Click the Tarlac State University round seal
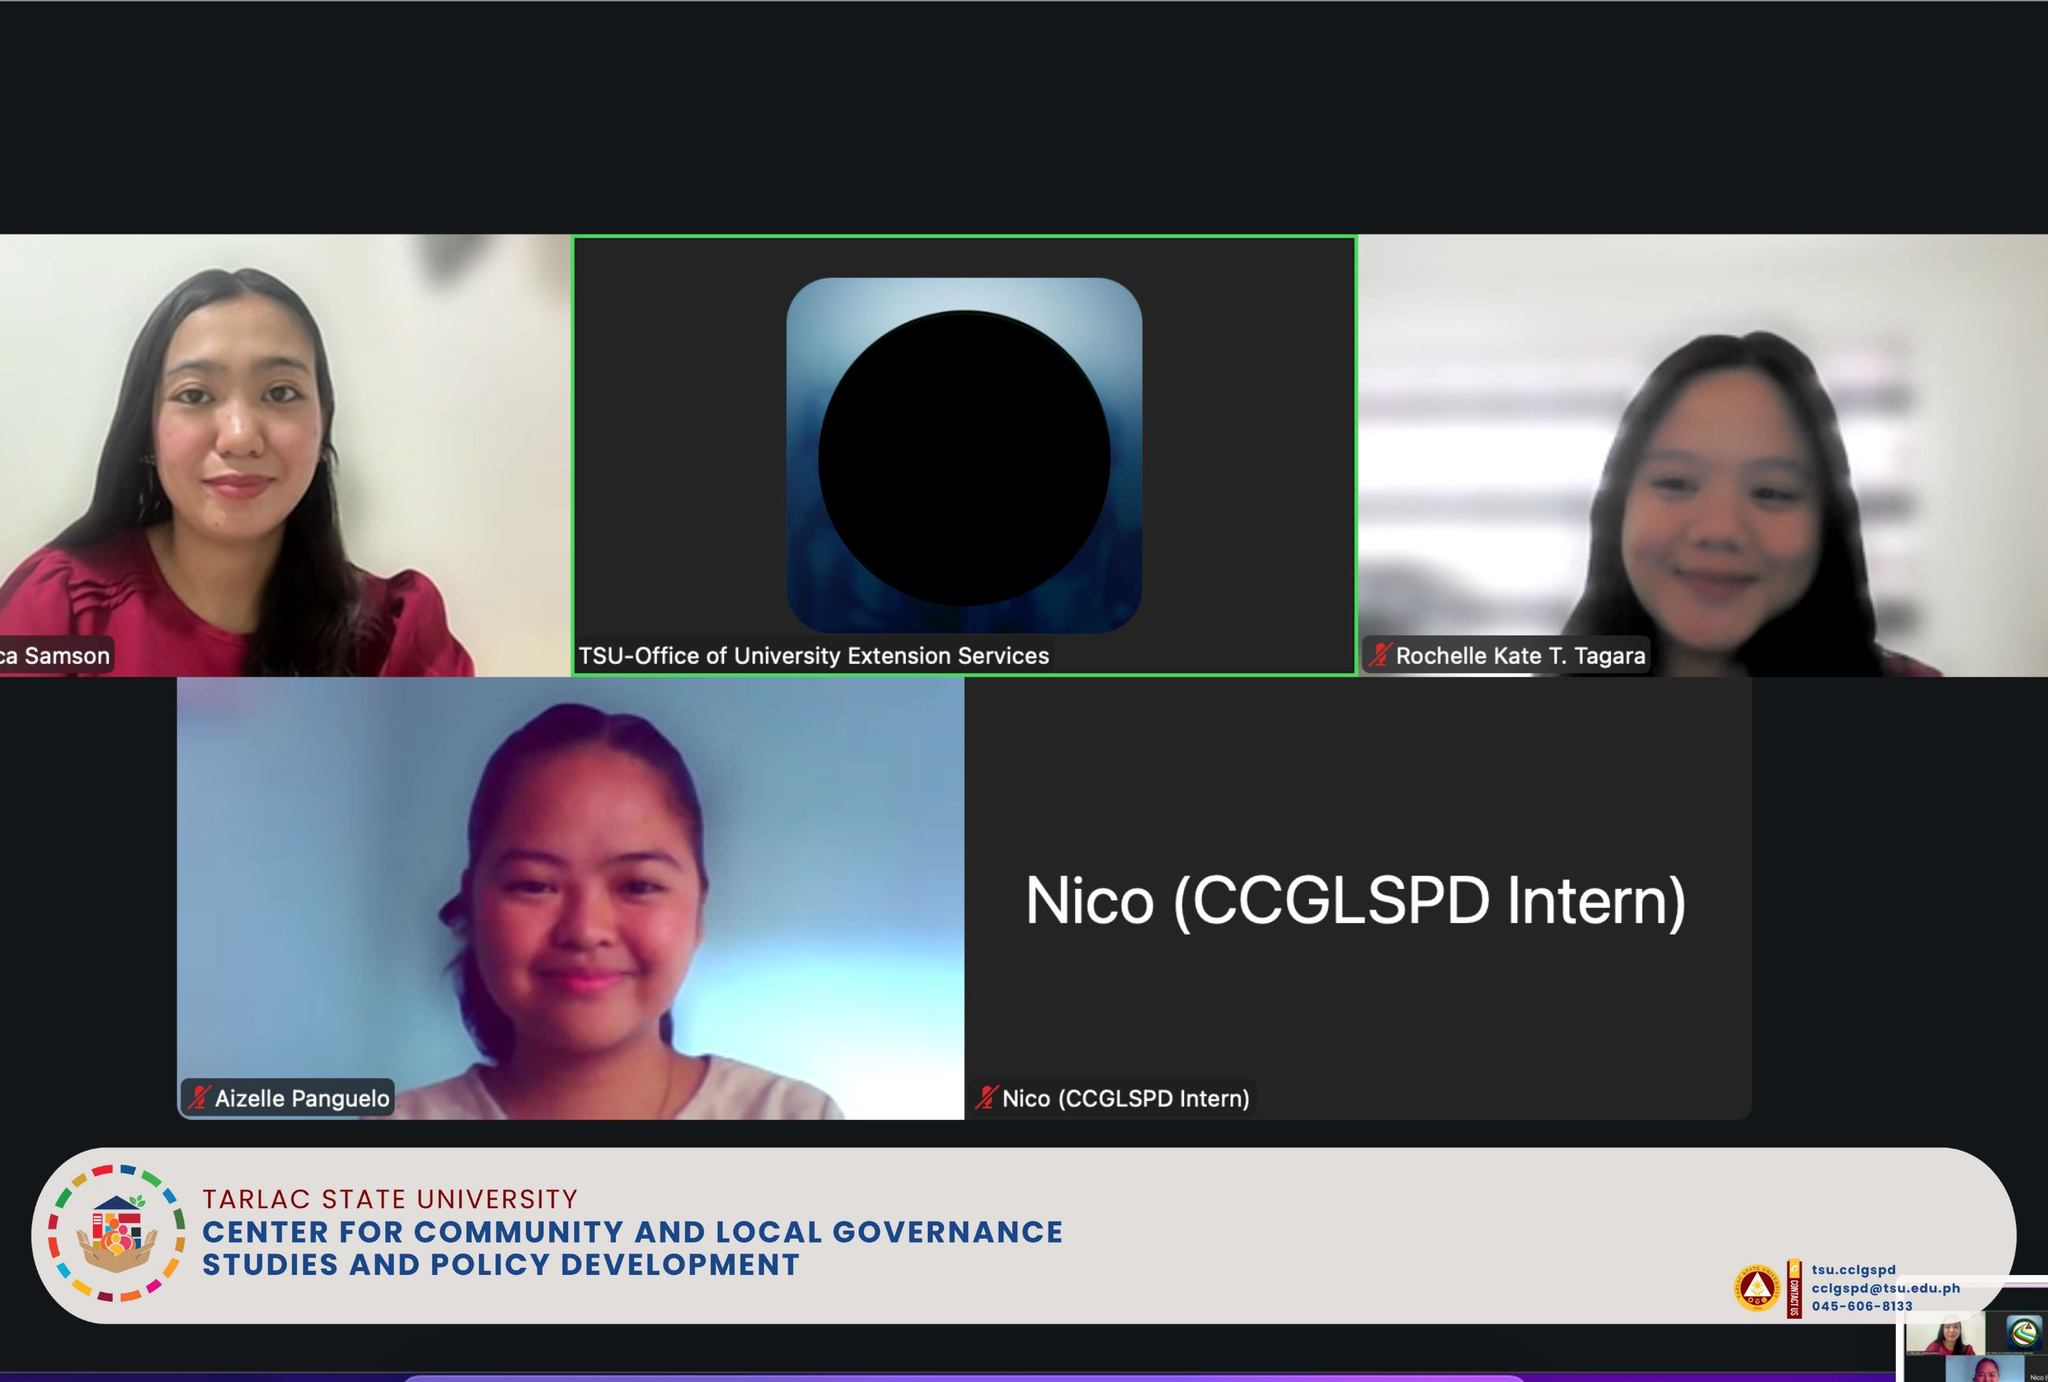The image size is (2048, 1382). click(1757, 1289)
